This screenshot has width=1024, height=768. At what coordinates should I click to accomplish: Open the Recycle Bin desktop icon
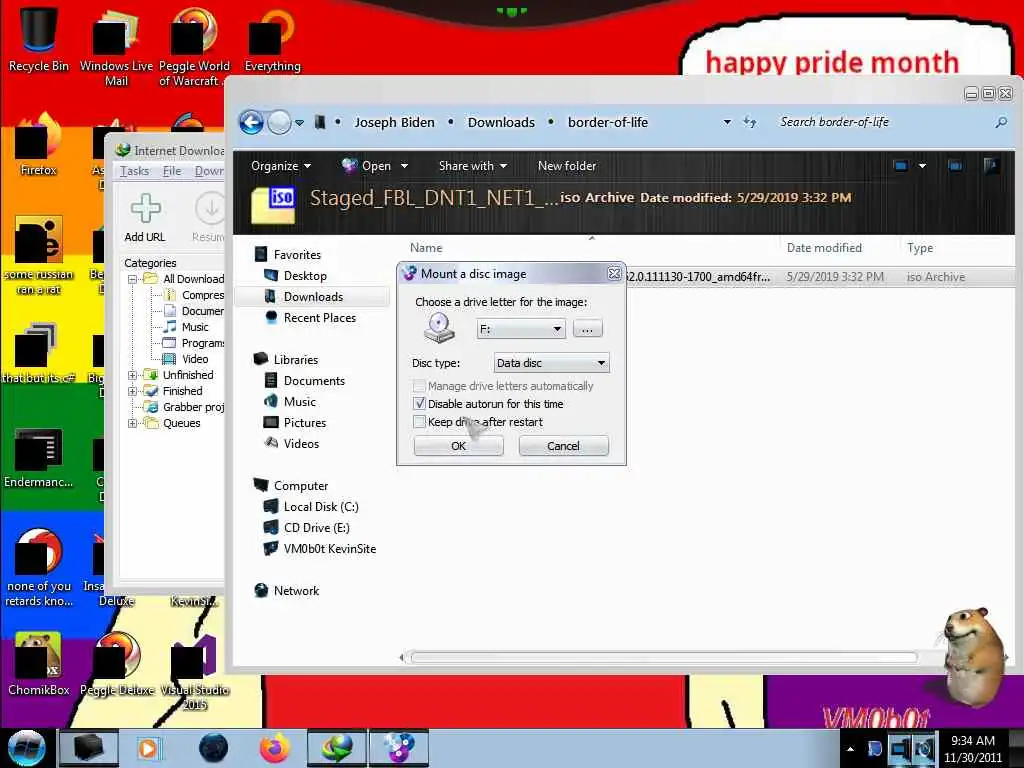click(38, 38)
